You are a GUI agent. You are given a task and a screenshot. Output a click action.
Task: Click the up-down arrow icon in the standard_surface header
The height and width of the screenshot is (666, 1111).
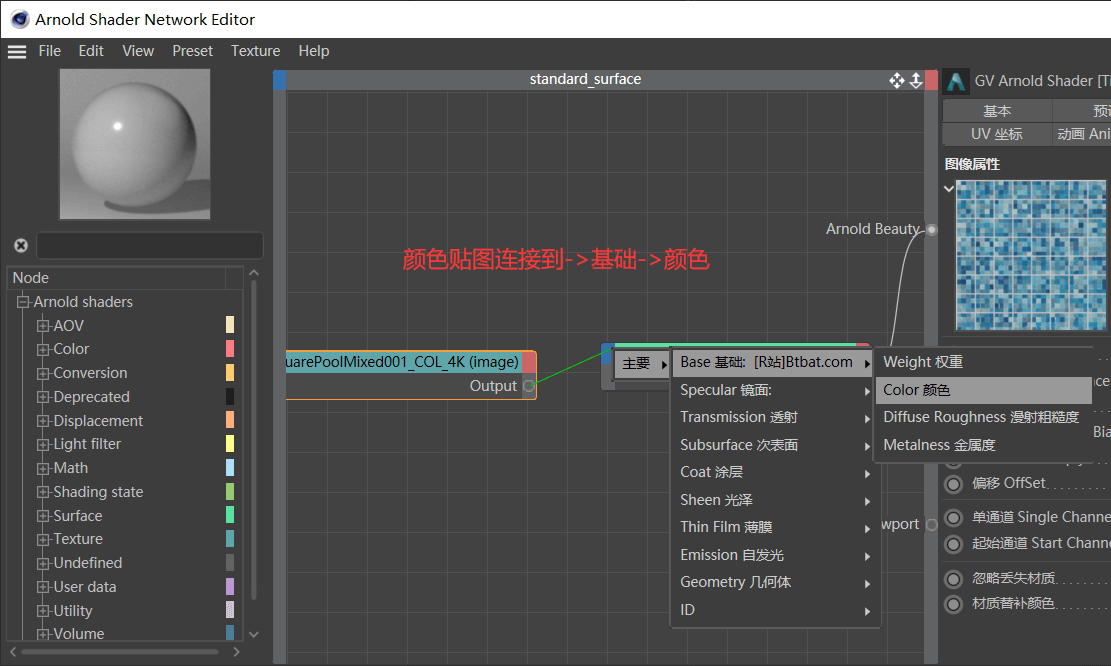click(916, 80)
